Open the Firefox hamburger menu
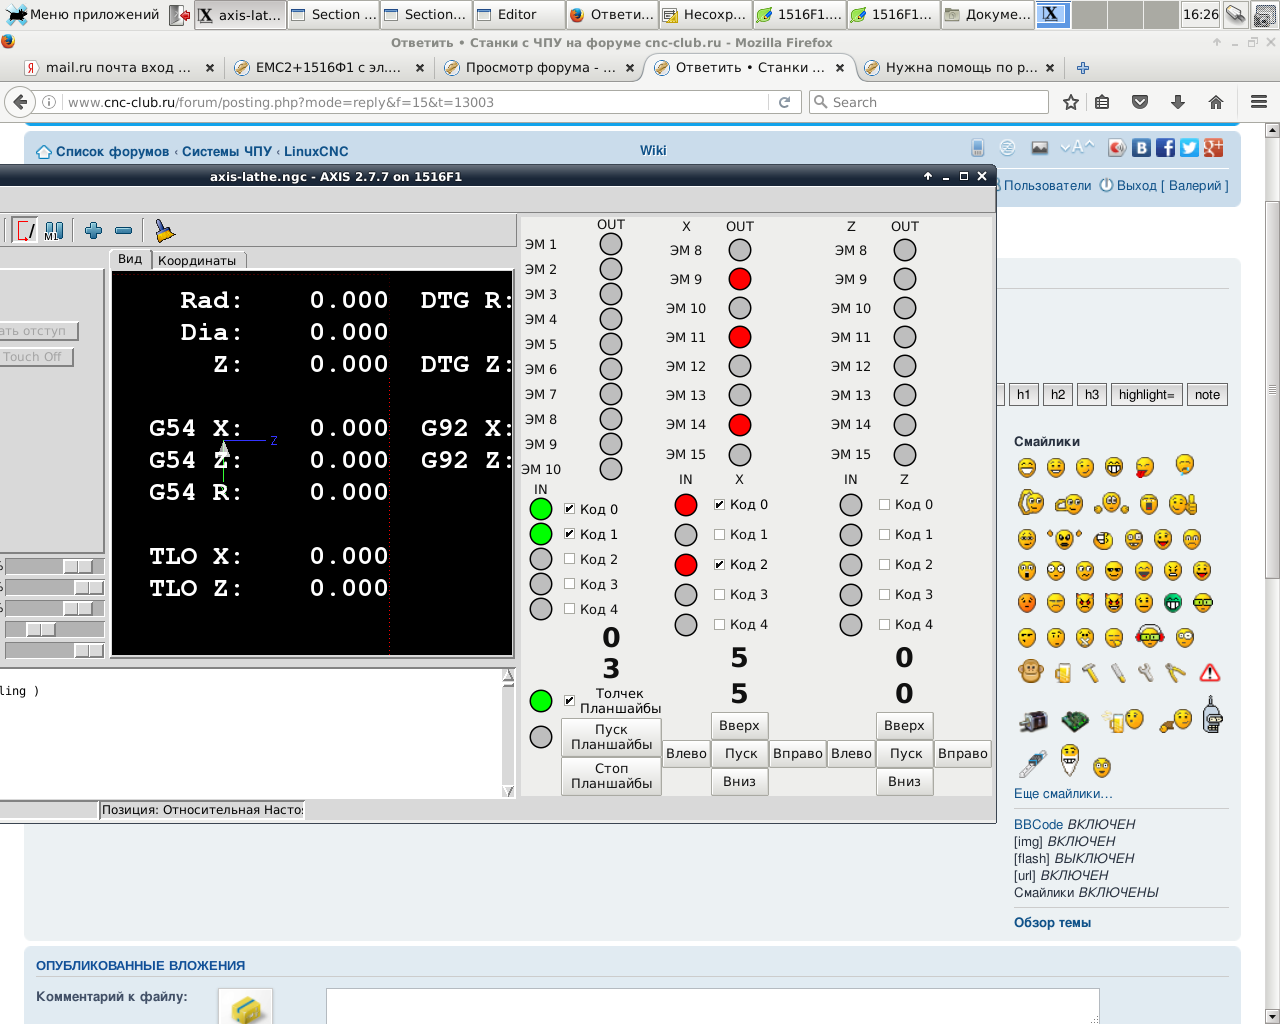The image size is (1280, 1024). click(1259, 102)
